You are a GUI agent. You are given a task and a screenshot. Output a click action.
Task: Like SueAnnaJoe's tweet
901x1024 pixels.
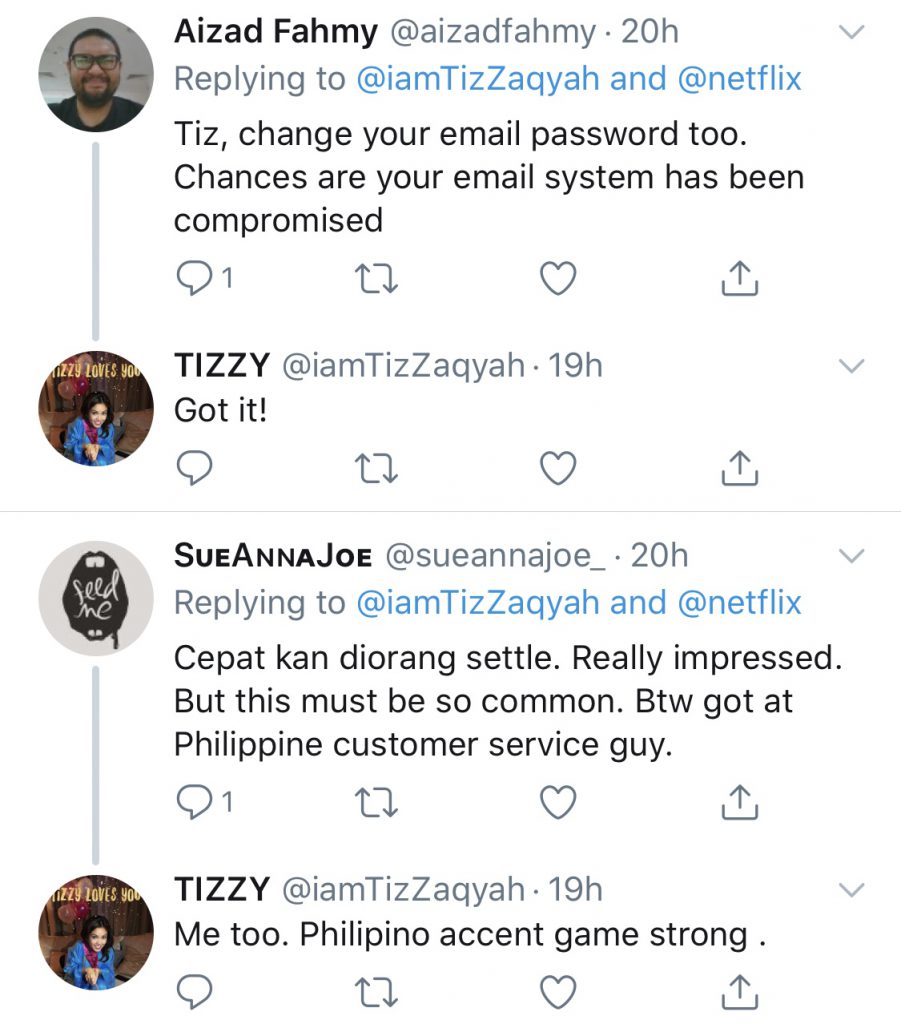click(x=558, y=803)
